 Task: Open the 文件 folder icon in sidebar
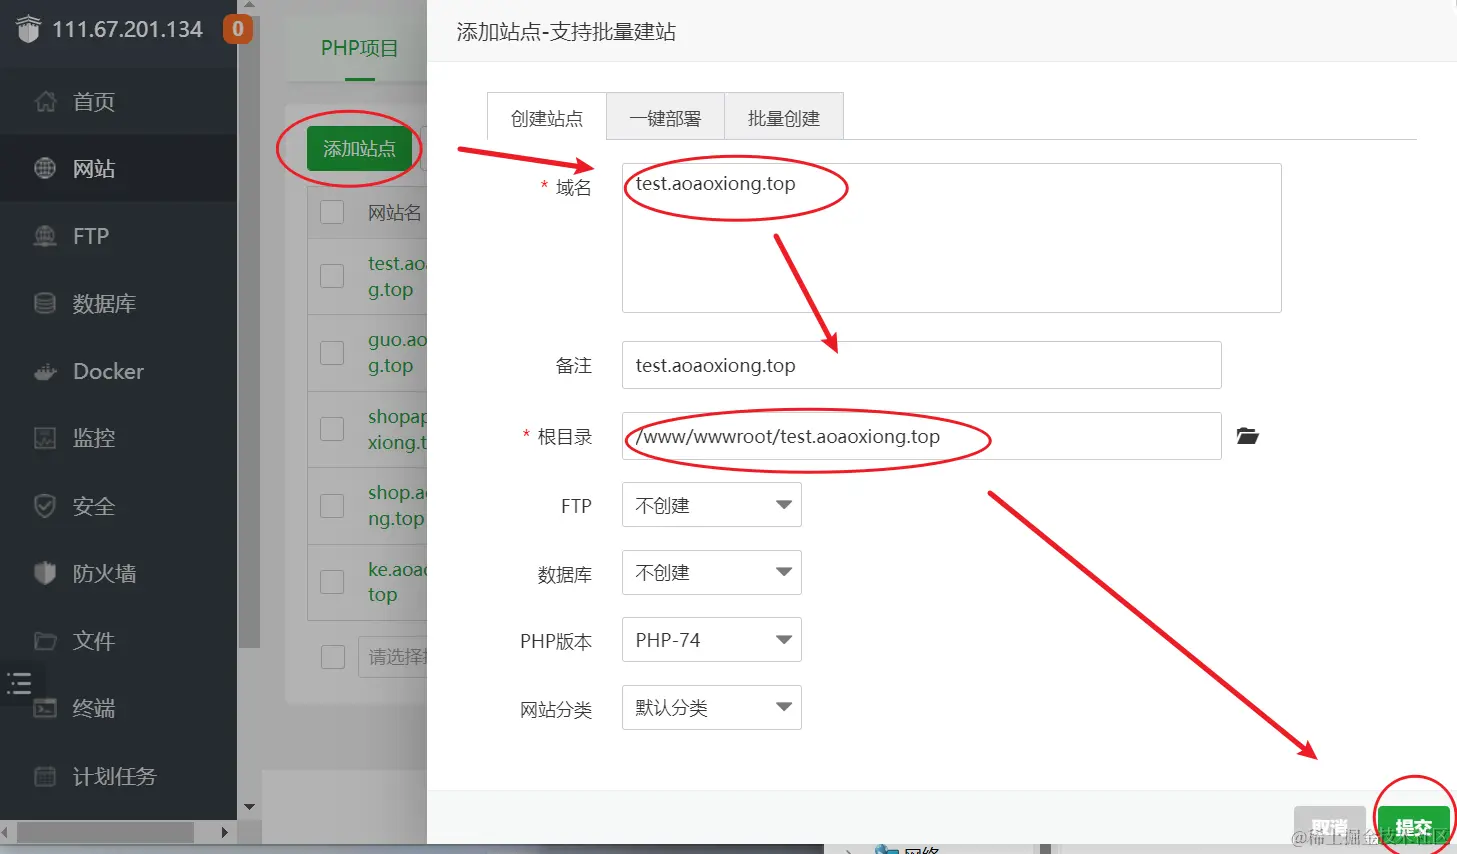coord(45,641)
